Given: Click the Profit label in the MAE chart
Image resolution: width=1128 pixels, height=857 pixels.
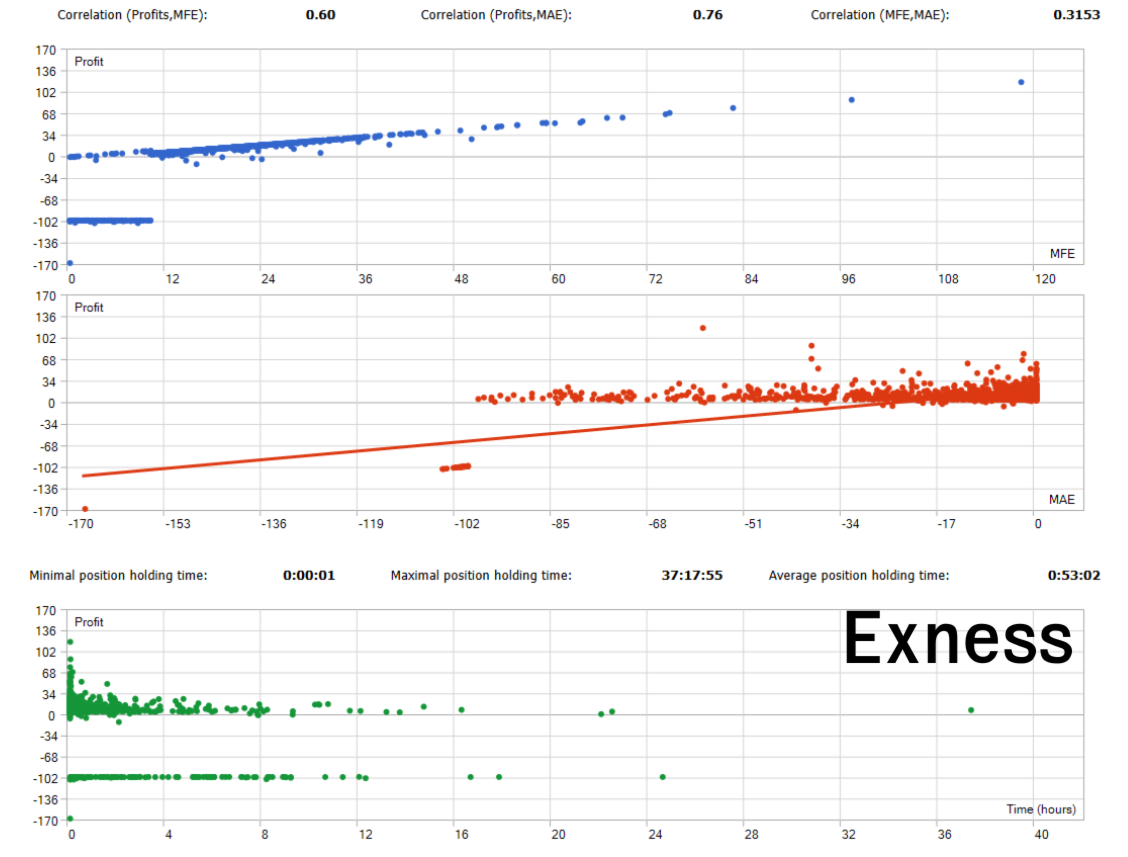Looking at the screenshot, I should click(89, 307).
